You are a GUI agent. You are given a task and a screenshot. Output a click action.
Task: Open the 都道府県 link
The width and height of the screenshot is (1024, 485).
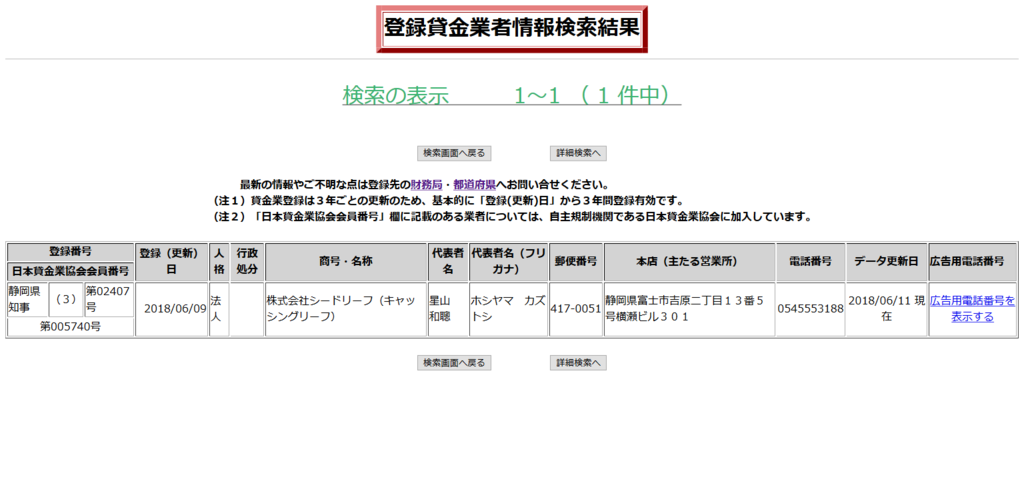pos(474,185)
